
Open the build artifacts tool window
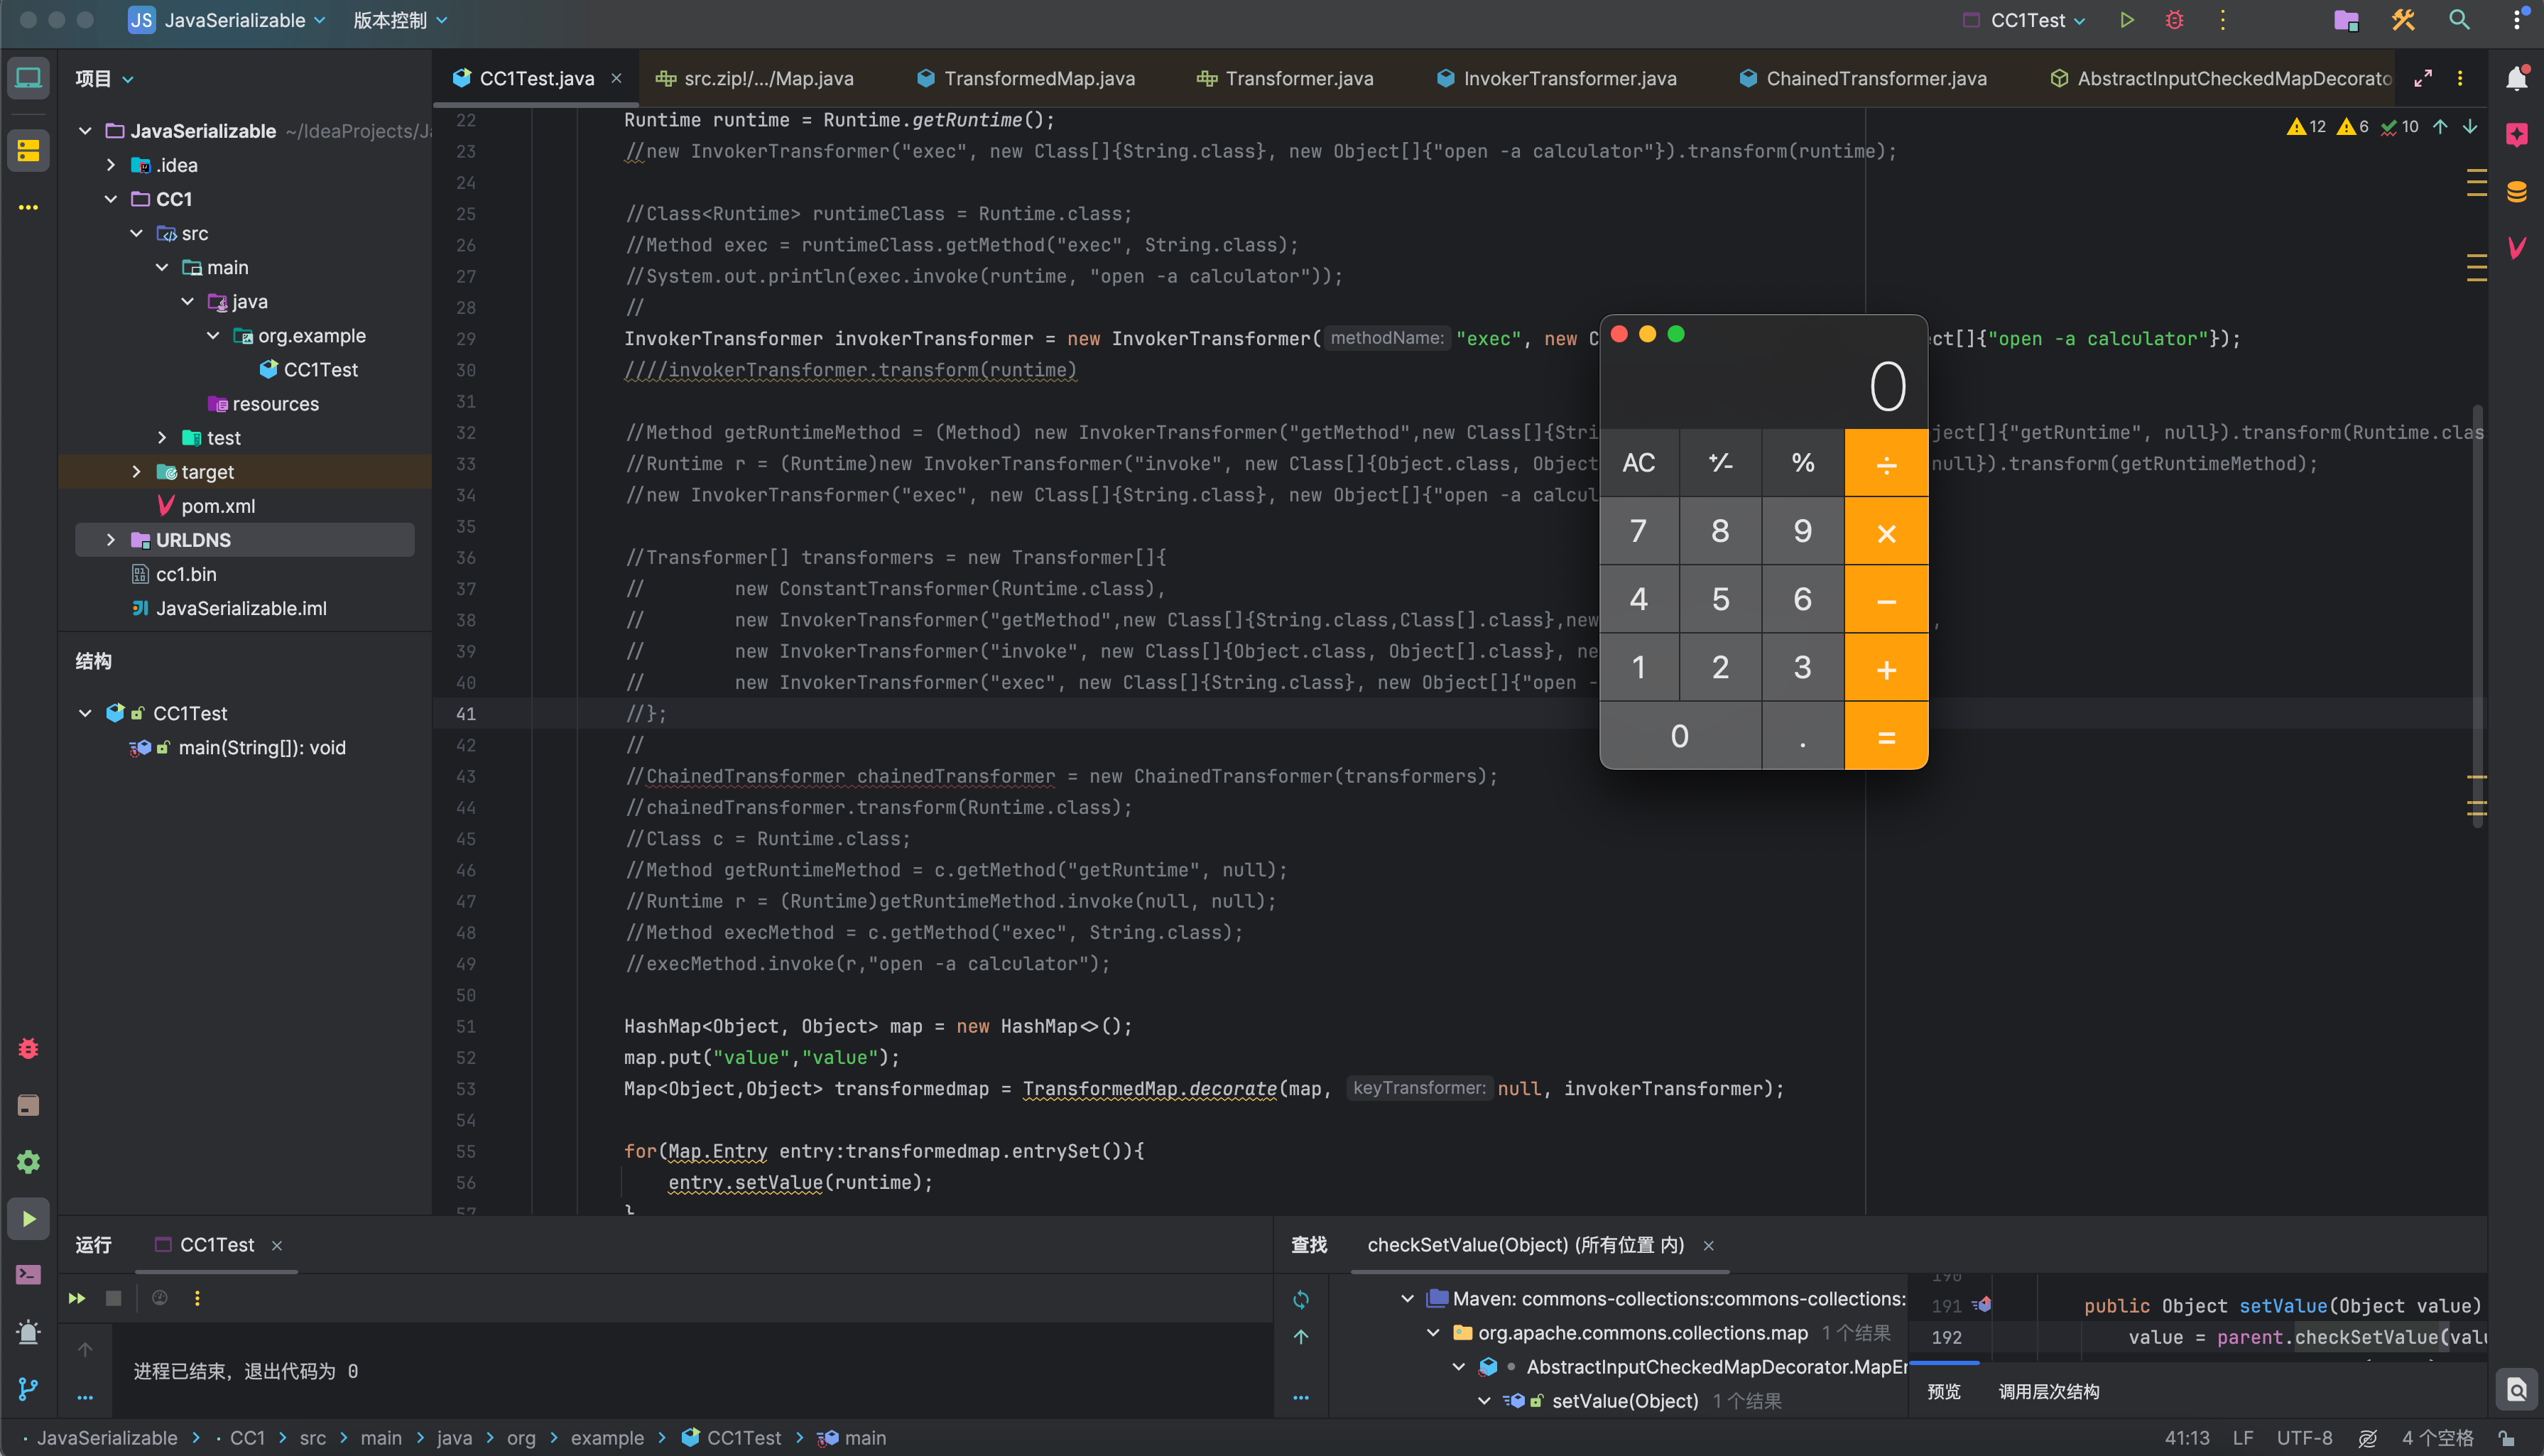coord(28,1106)
